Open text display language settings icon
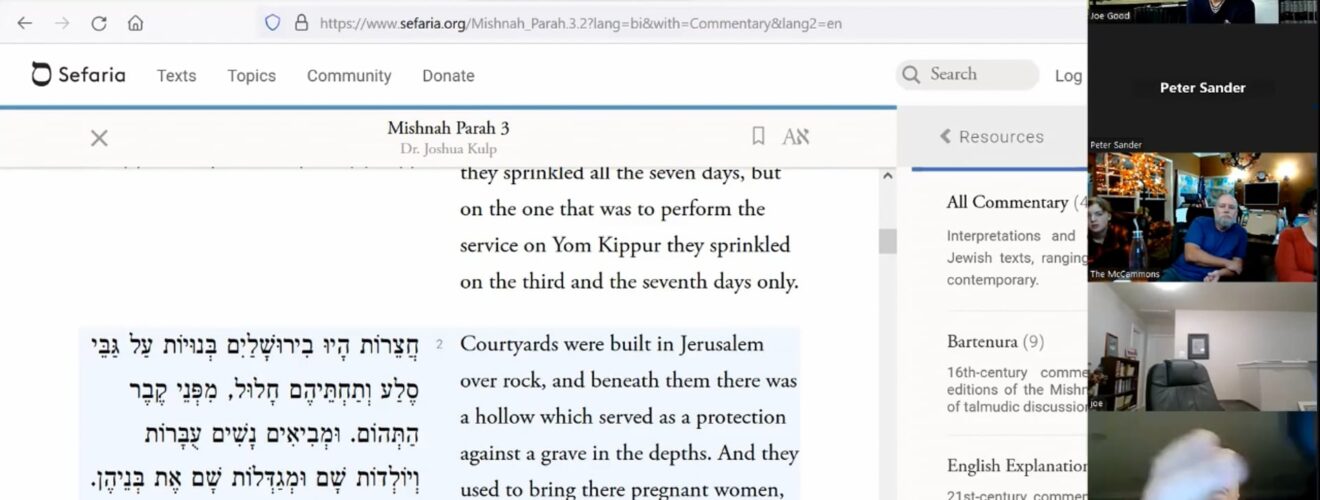Image resolution: width=1320 pixels, height=500 pixels. tap(795, 137)
